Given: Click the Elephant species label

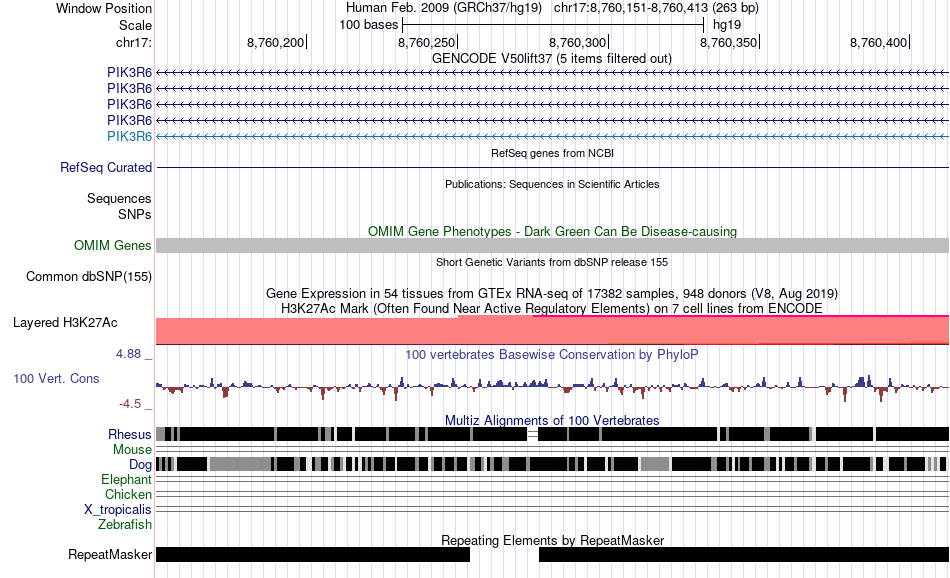Looking at the screenshot, I should point(126,480).
